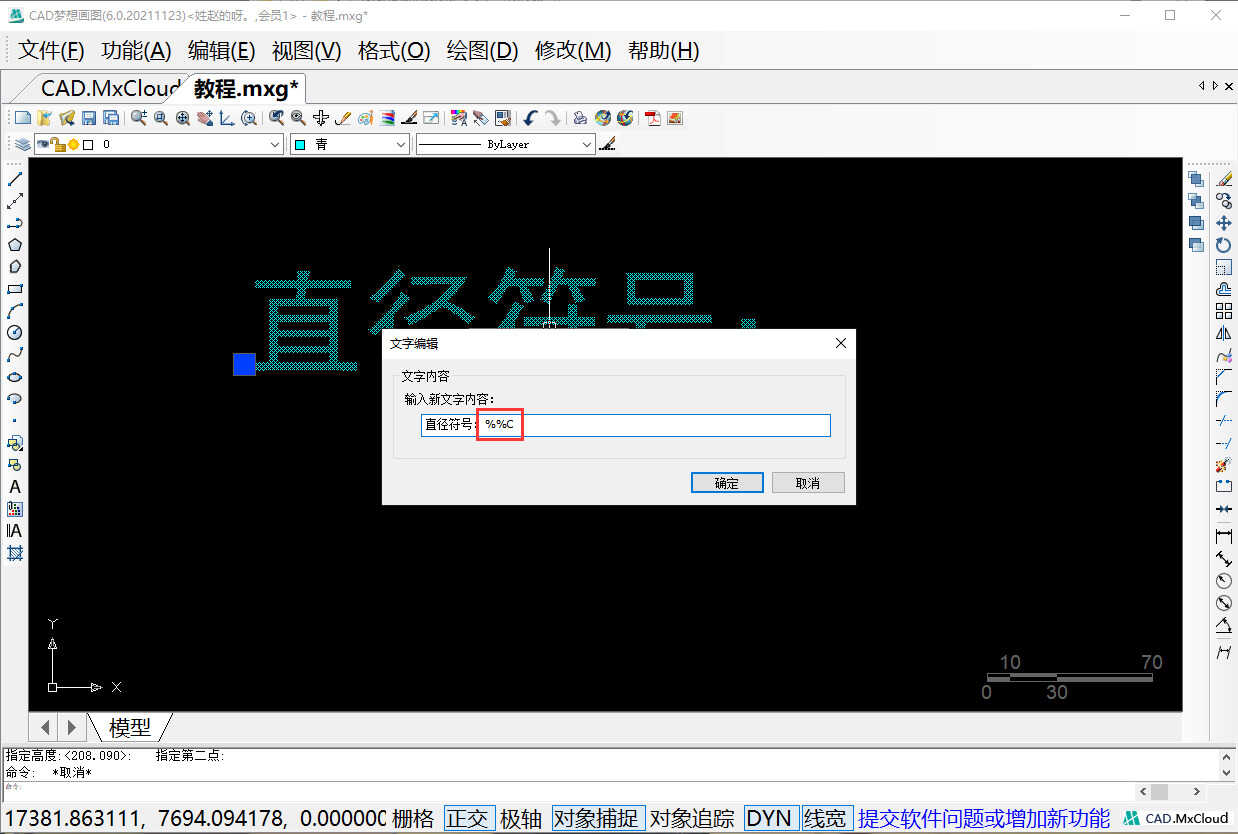The height and width of the screenshot is (834, 1238).
Task: Select the Linear dimension tool
Action: [1224, 537]
